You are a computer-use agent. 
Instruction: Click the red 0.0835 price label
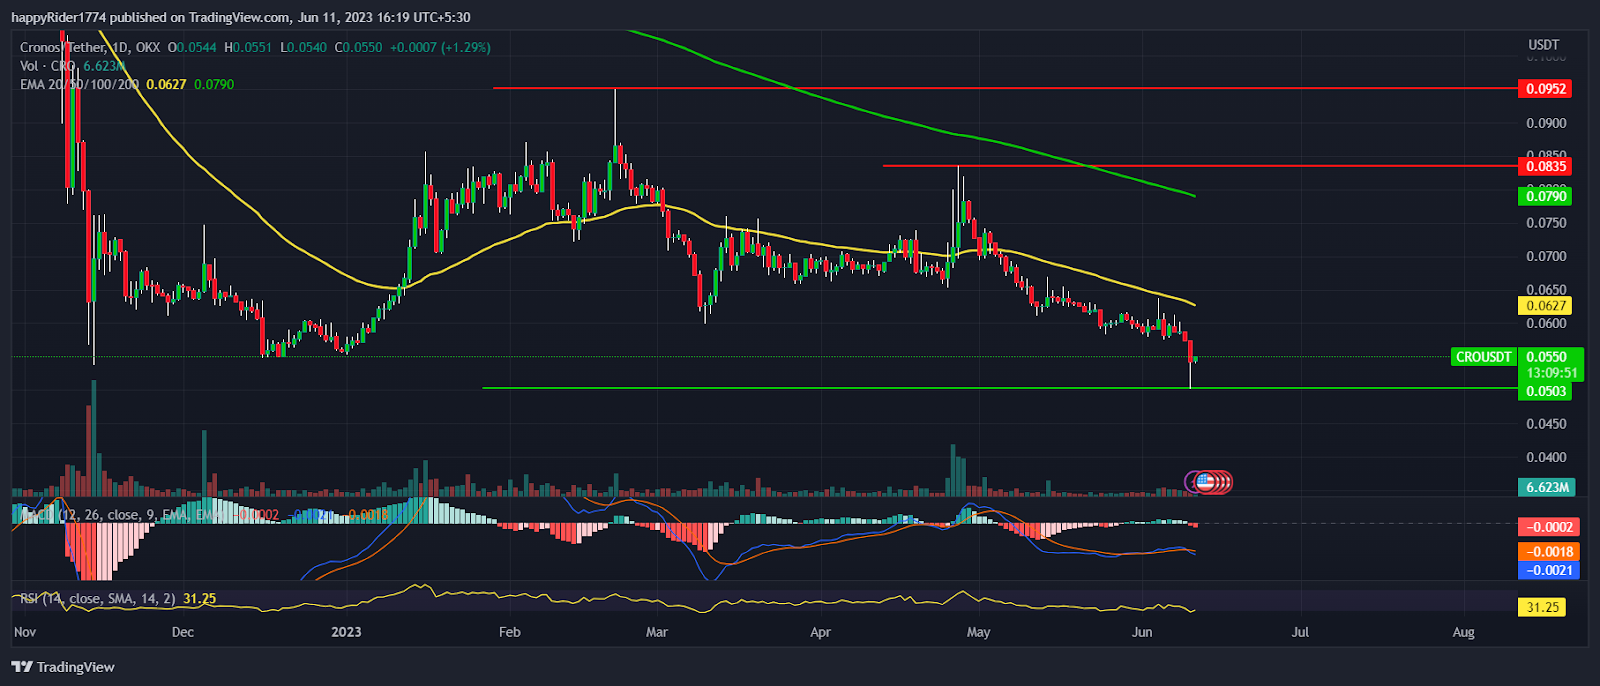[1545, 166]
